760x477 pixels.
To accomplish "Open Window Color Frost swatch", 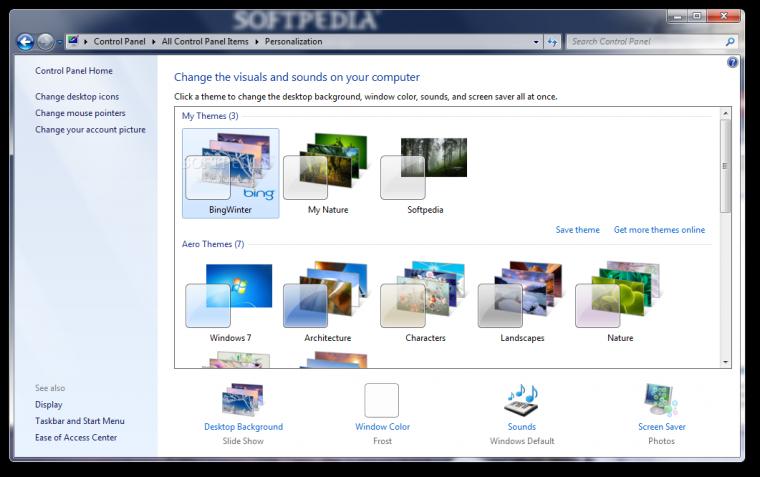I will click(x=381, y=400).
